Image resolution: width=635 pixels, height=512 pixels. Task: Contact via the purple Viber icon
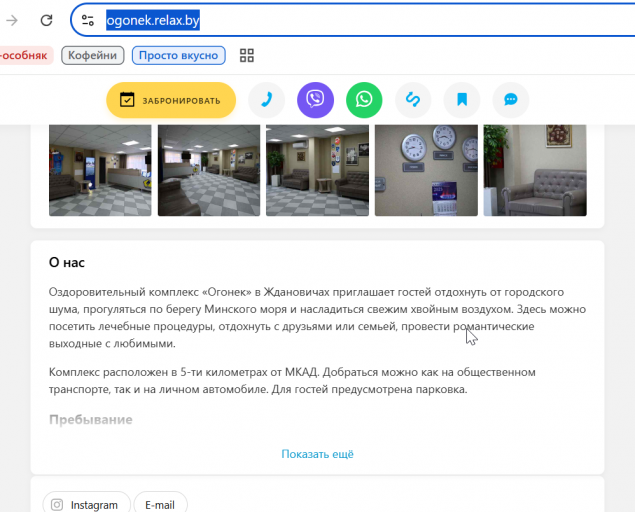[315, 100]
